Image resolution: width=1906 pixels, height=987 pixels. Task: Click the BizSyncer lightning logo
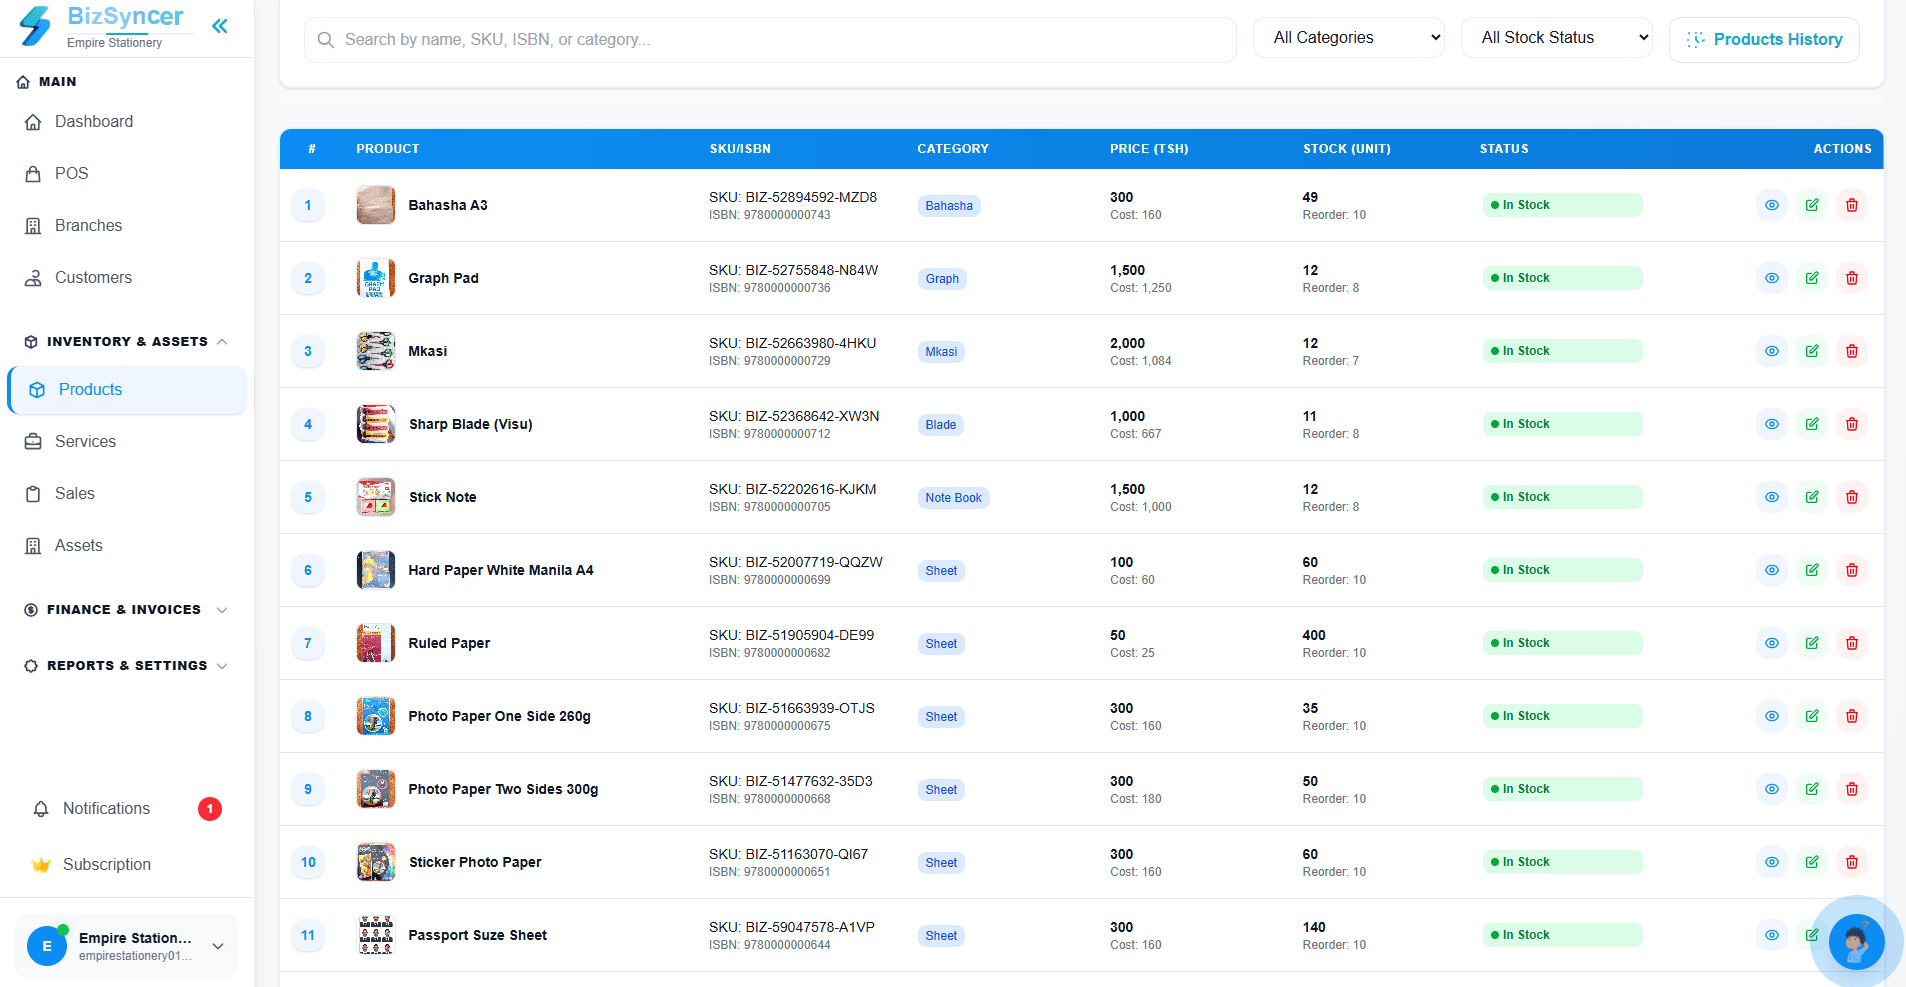coord(36,26)
